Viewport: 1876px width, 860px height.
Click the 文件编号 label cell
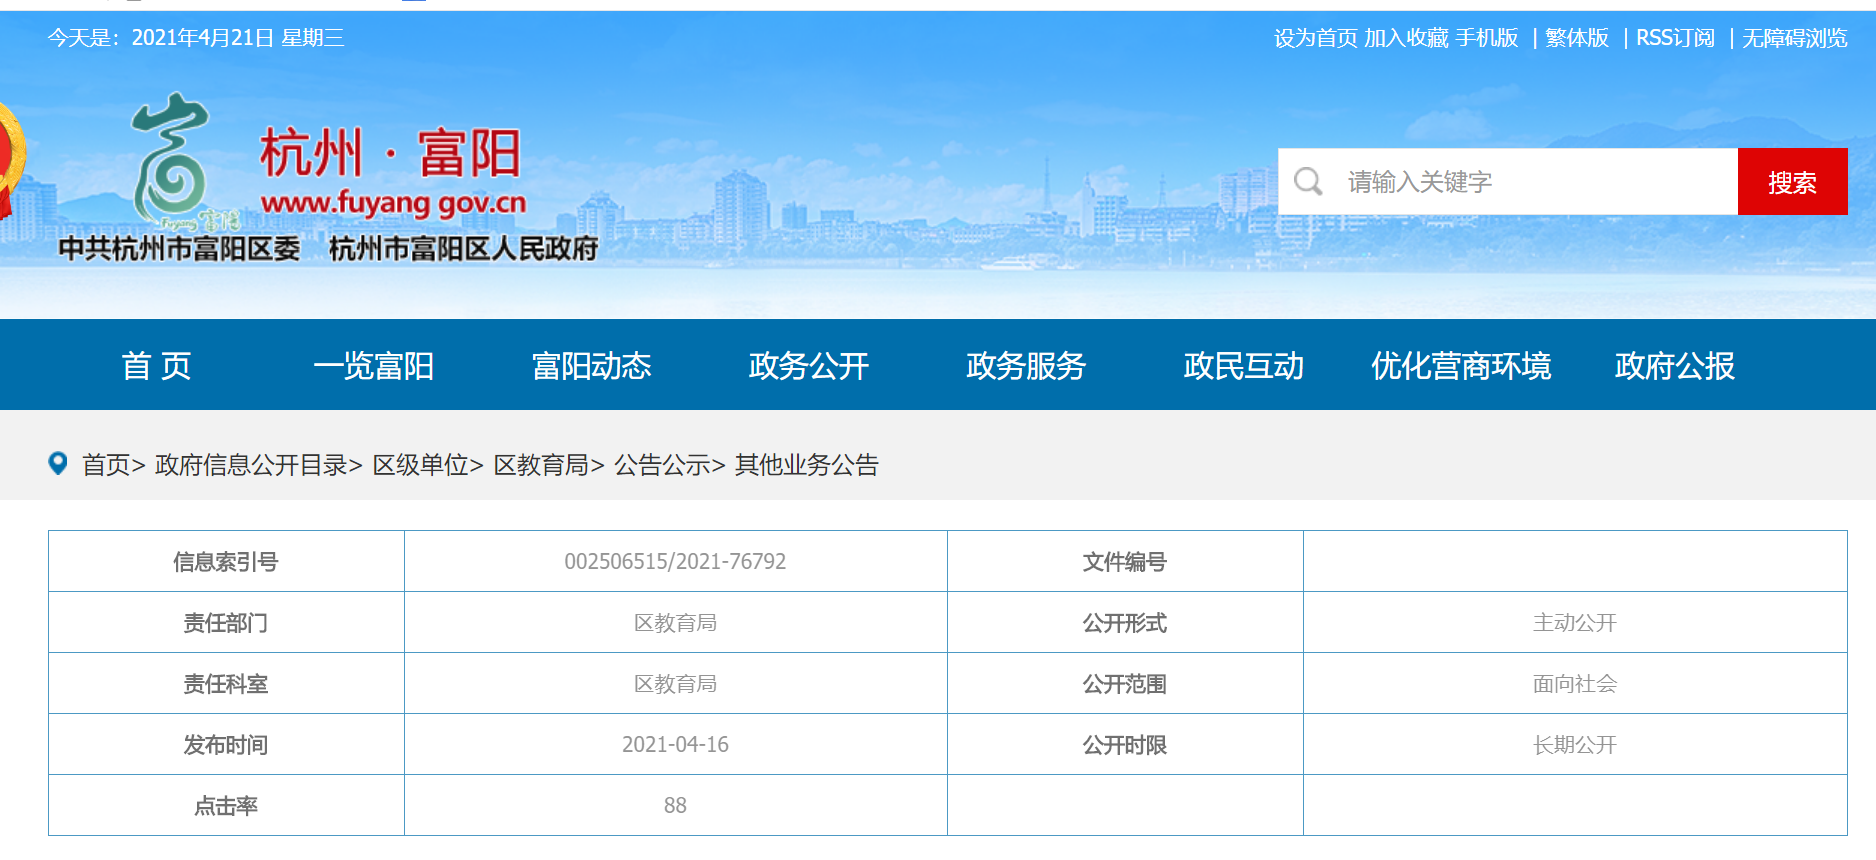pyautogui.click(x=1125, y=562)
